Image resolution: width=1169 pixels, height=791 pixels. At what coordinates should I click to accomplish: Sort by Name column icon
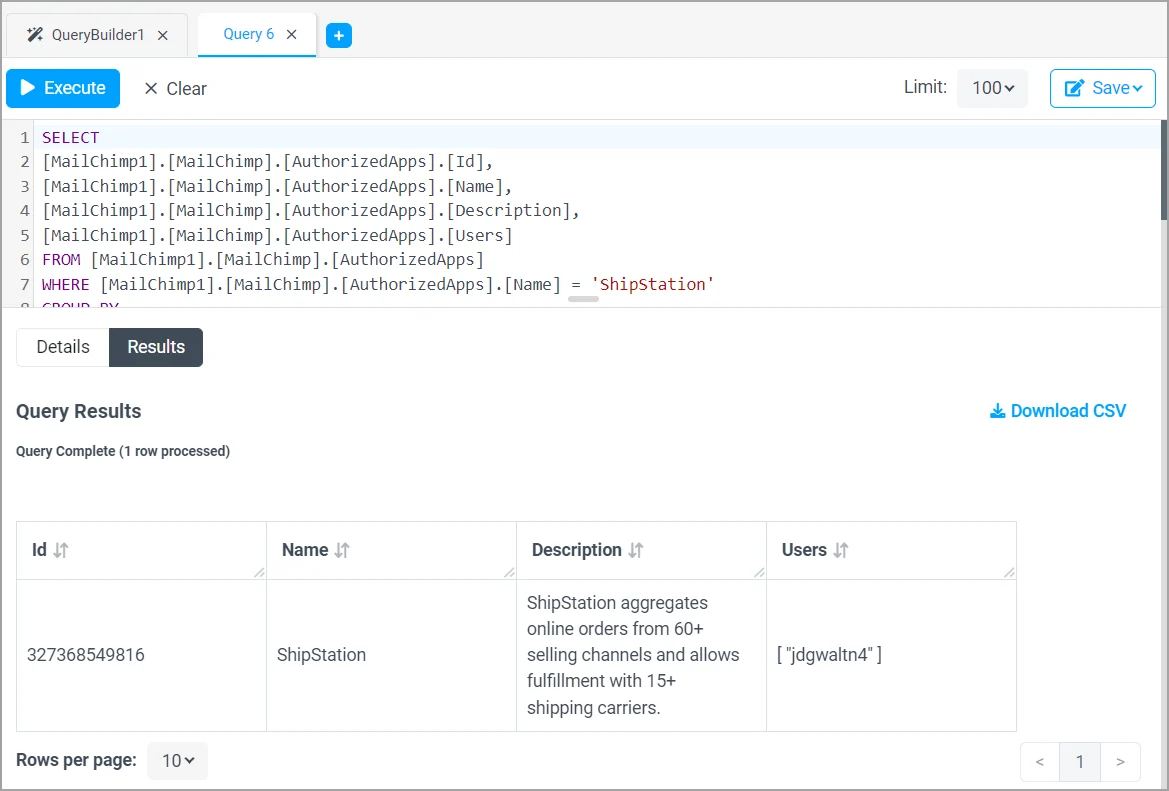pyautogui.click(x=341, y=550)
